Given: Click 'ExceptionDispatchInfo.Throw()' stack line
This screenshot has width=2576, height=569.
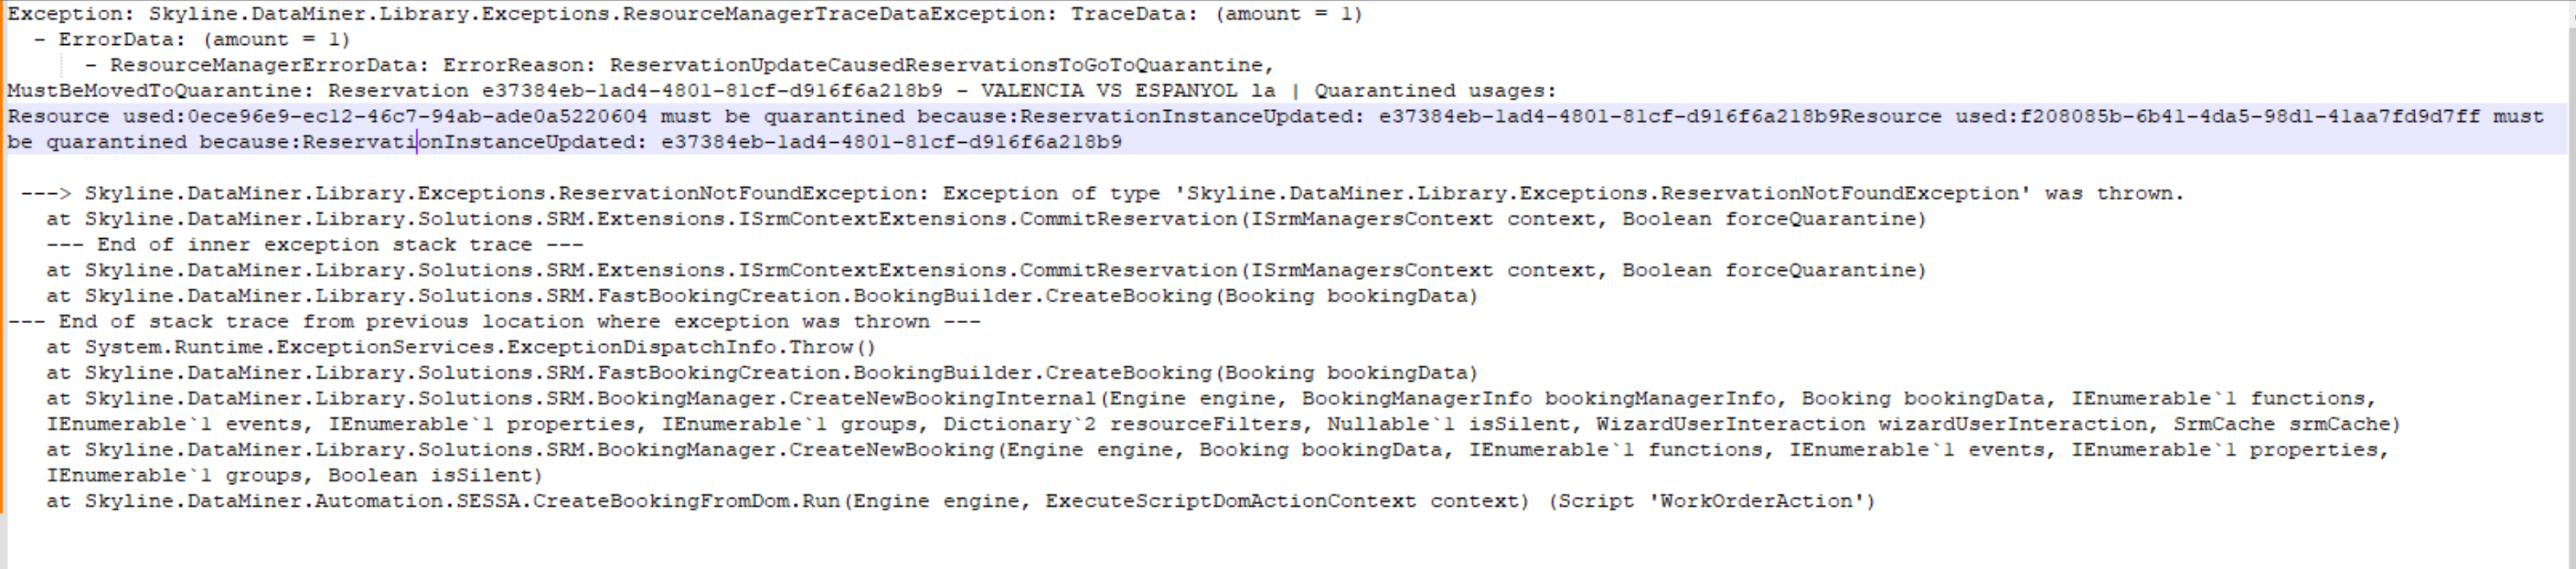Looking at the screenshot, I should (x=461, y=347).
